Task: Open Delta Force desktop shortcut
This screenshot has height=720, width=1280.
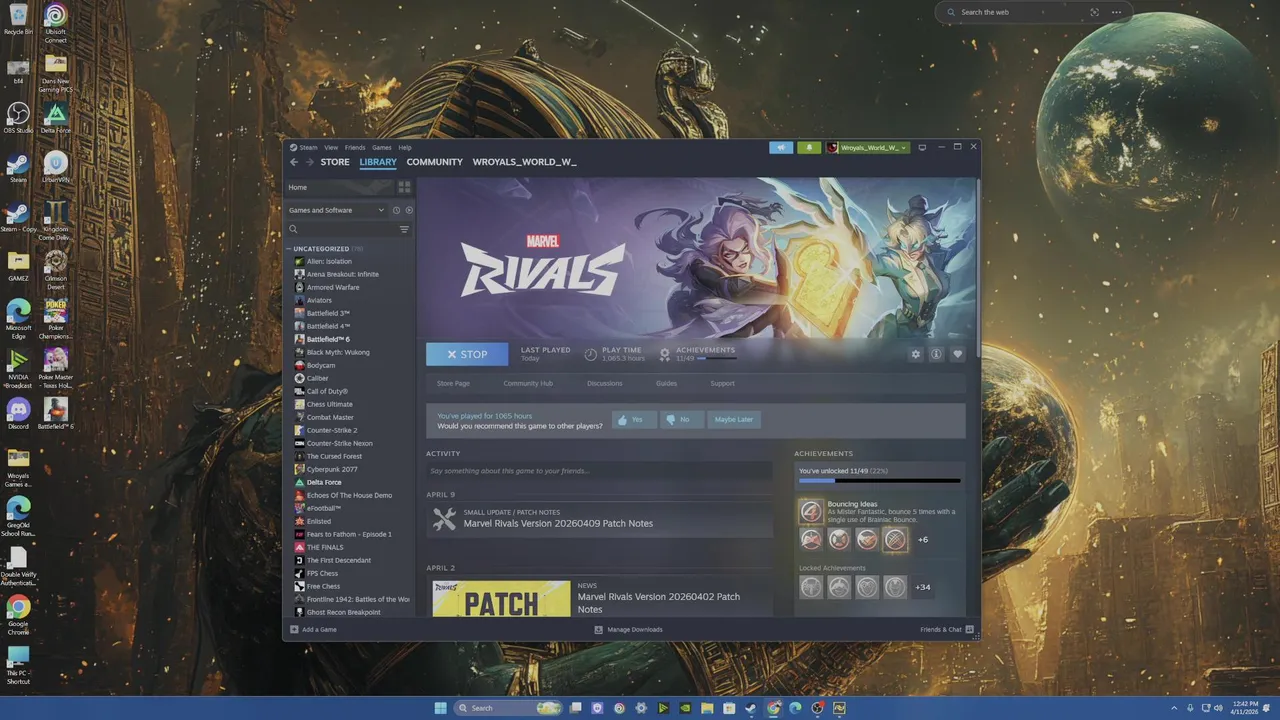Action: (56, 113)
